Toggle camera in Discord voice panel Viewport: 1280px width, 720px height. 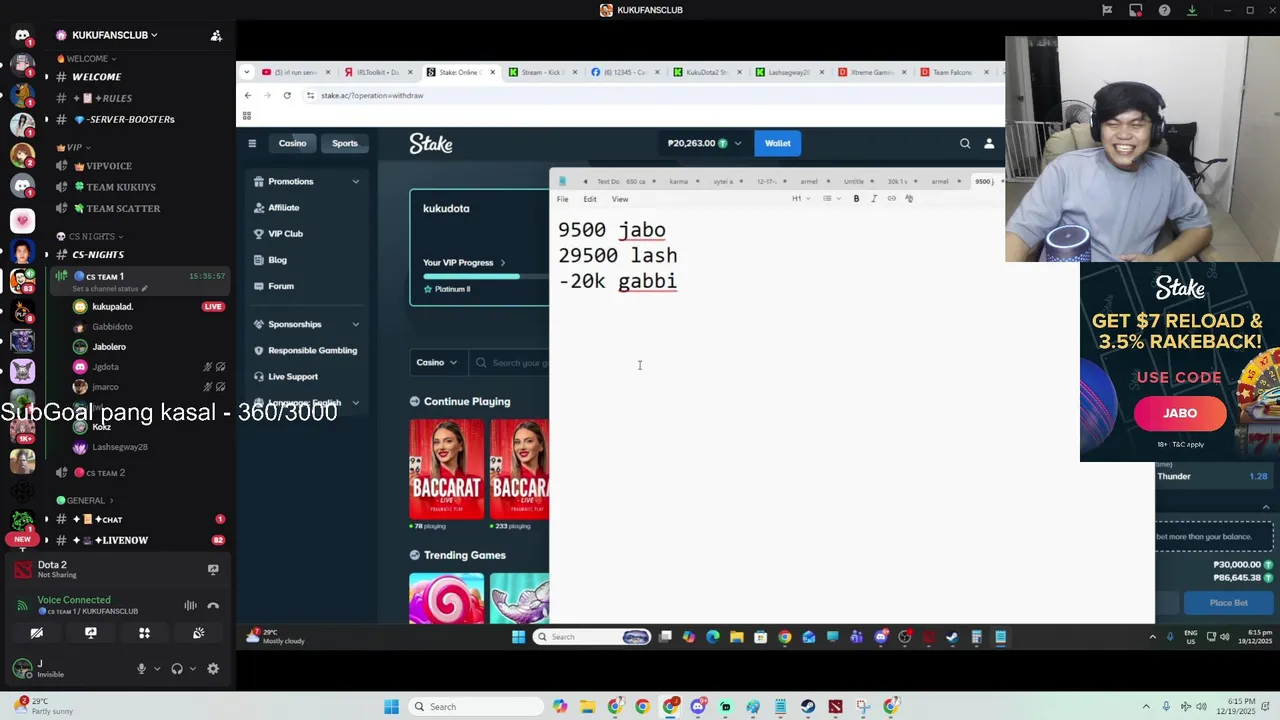click(37, 633)
